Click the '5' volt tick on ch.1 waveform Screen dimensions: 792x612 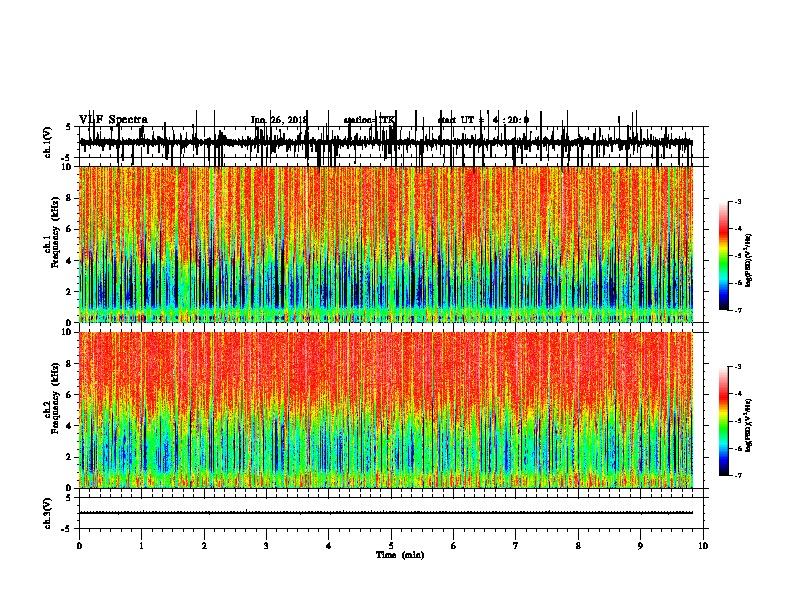point(69,127)
